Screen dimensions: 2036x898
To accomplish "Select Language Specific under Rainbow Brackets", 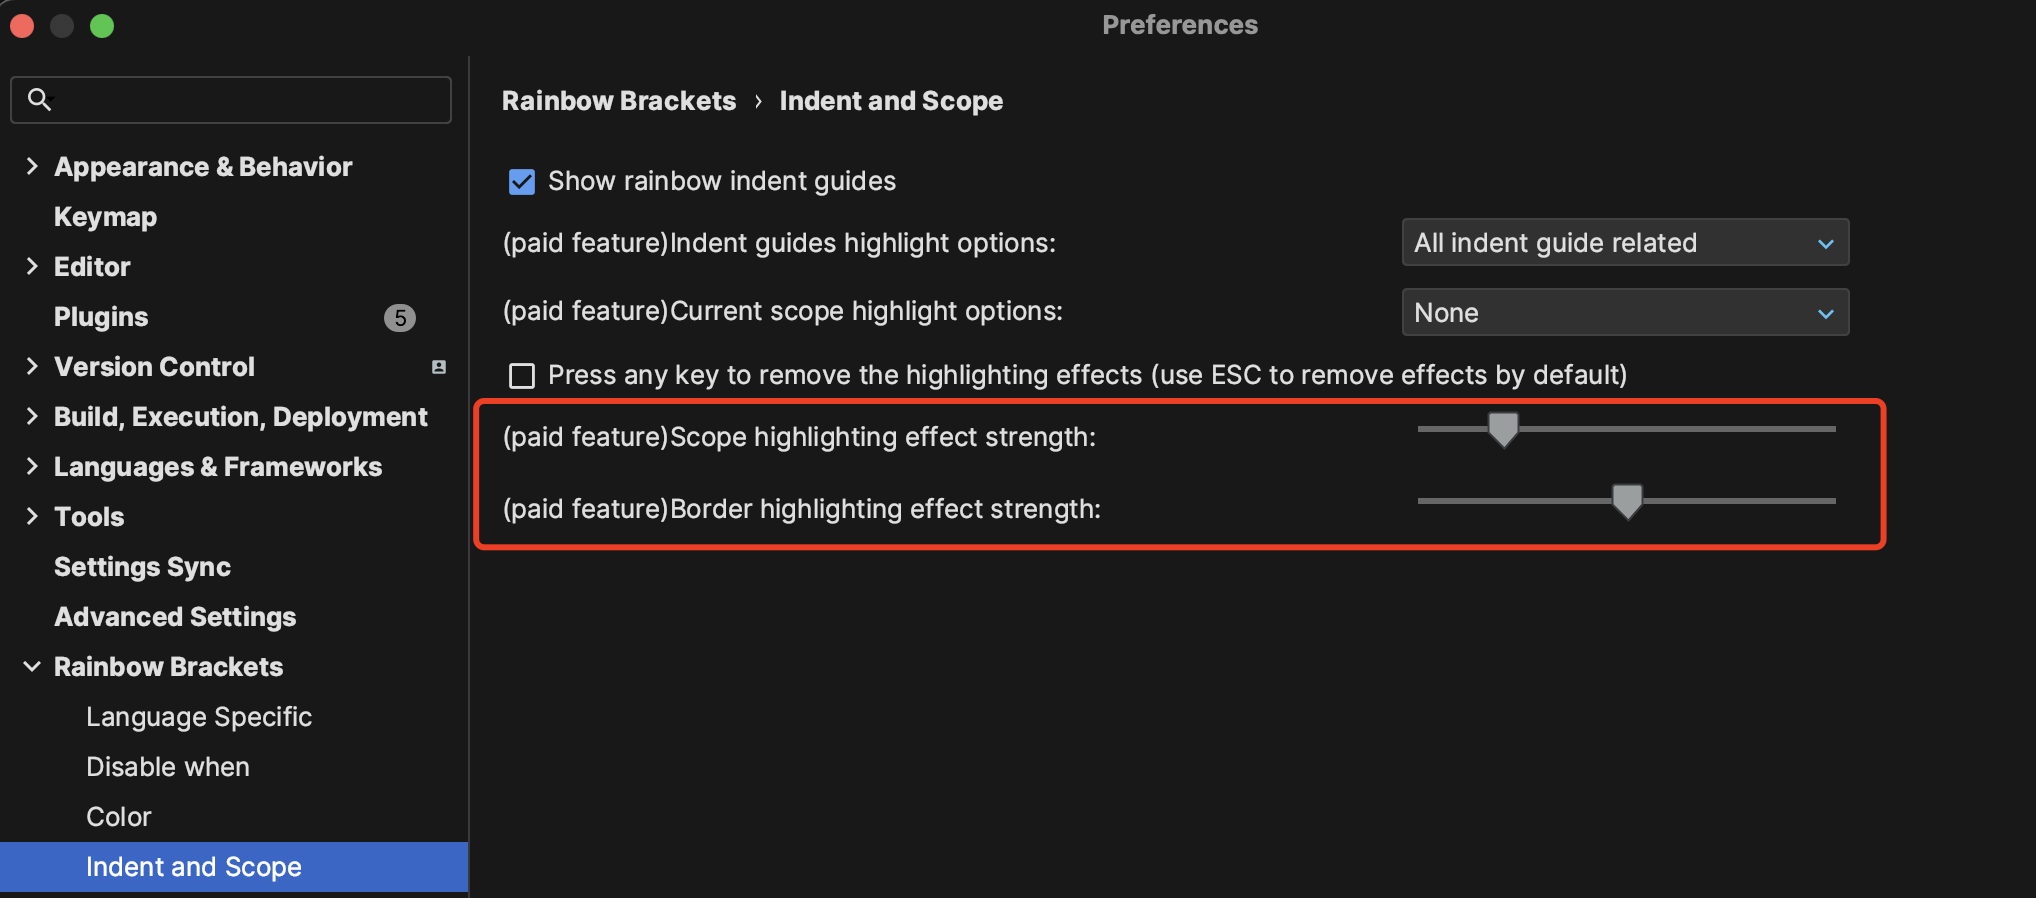I will coord(199,717).
